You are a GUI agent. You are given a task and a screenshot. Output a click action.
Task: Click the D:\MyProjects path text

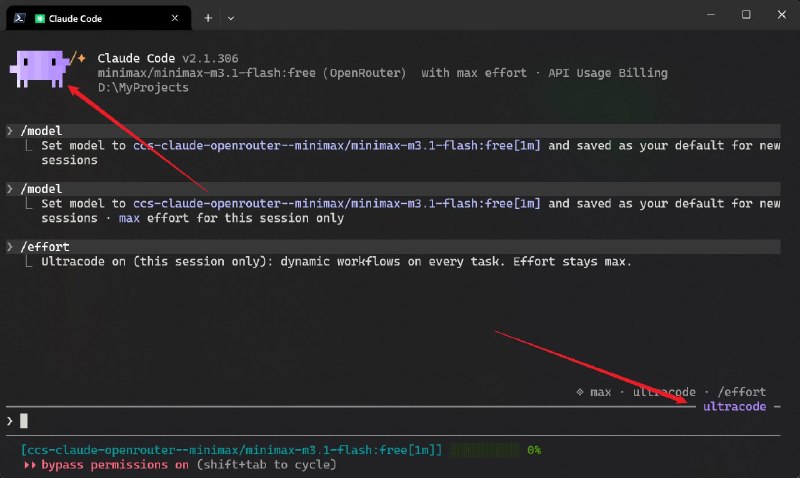[x=143, y=88]
